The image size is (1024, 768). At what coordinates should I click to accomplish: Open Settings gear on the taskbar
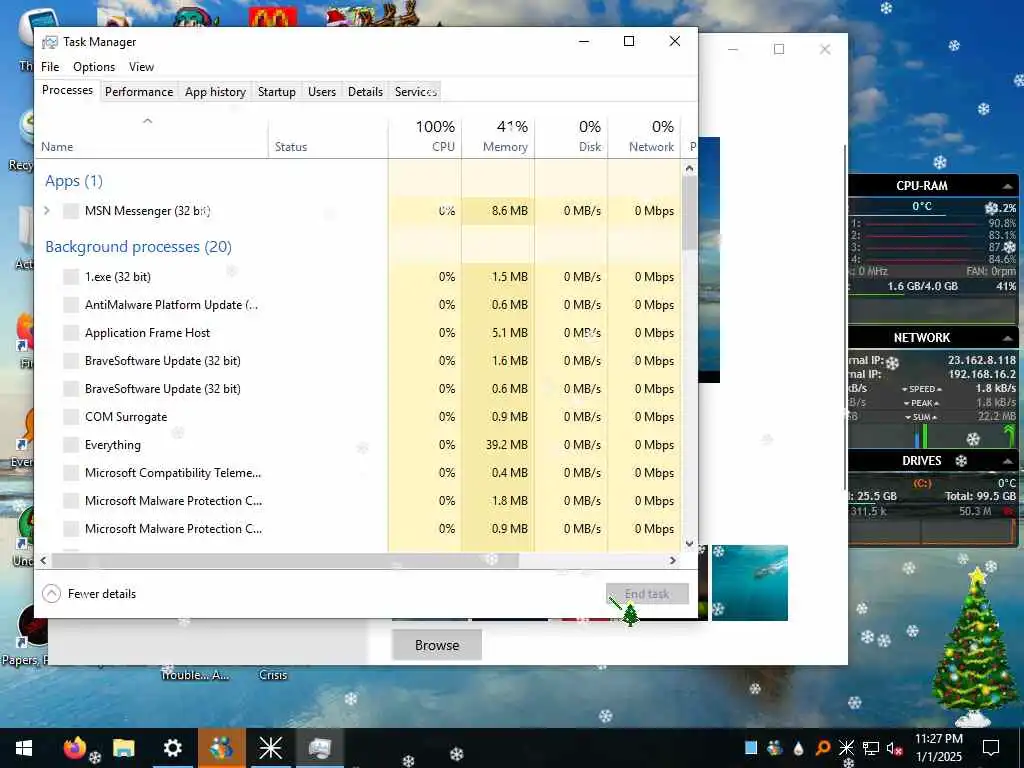pos(172,748)
